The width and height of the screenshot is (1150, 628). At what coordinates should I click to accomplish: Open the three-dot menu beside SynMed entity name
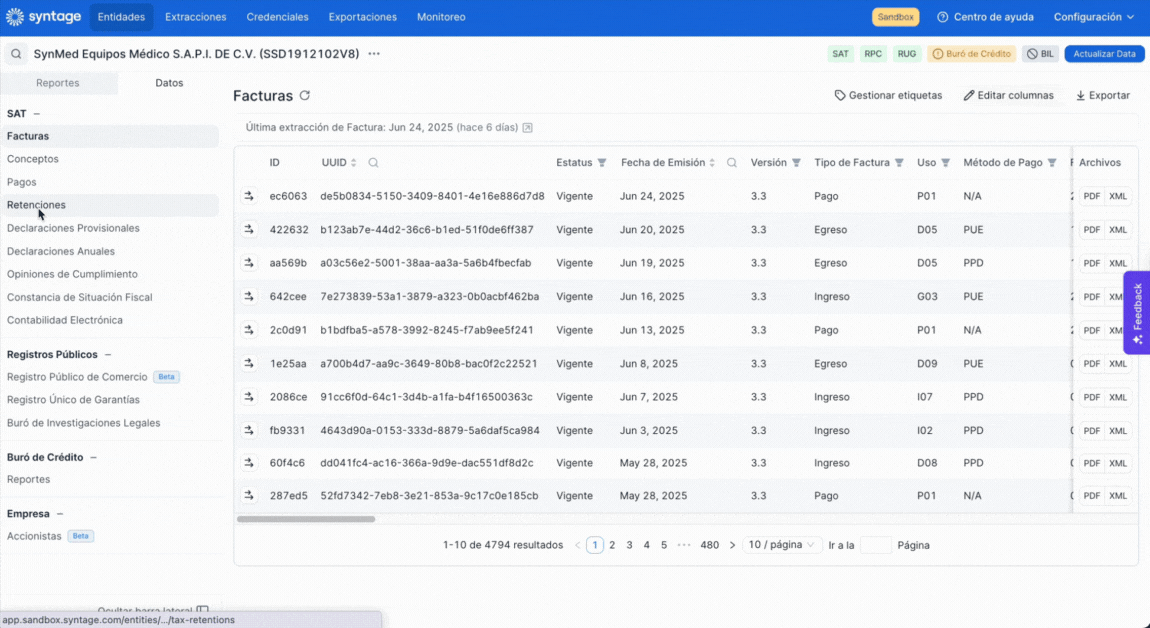[374, 54]
